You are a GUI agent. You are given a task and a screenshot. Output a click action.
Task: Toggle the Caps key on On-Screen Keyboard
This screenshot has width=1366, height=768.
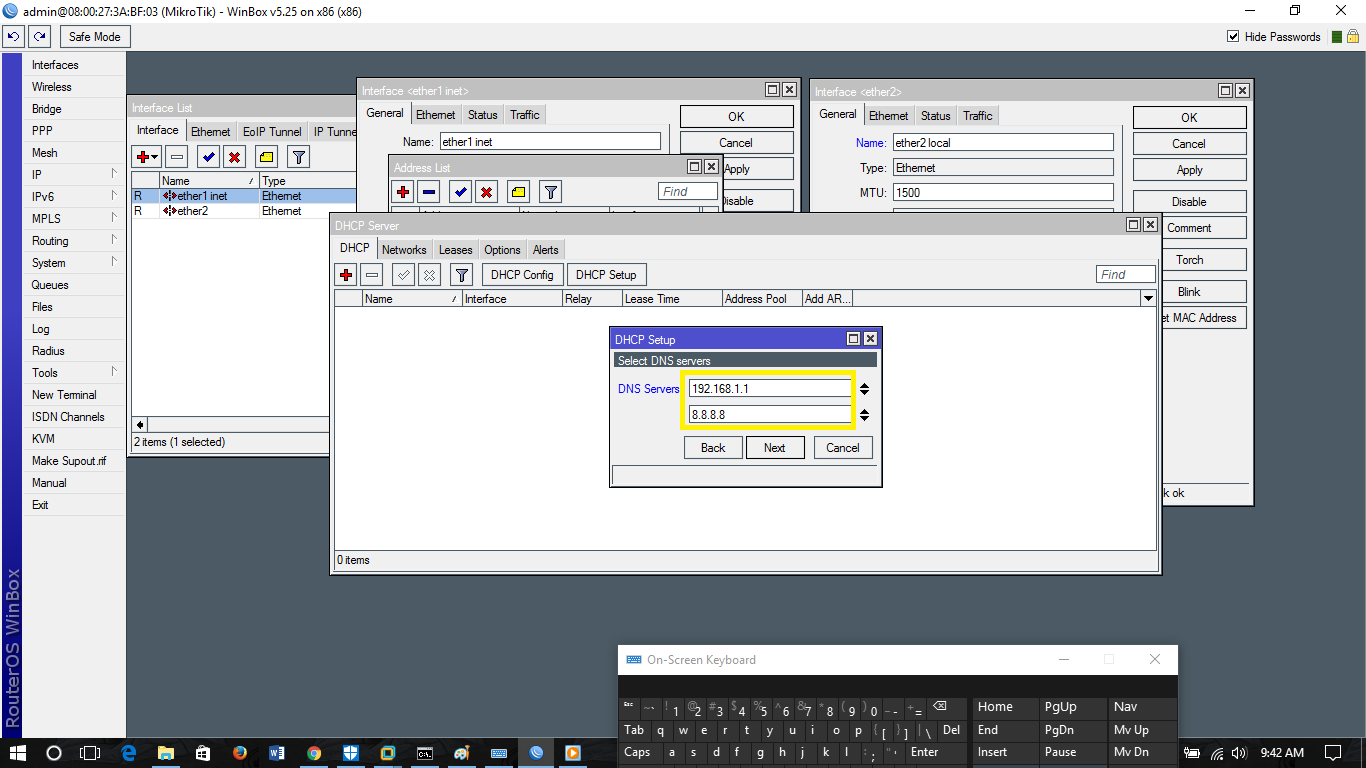tap(637, 752)
